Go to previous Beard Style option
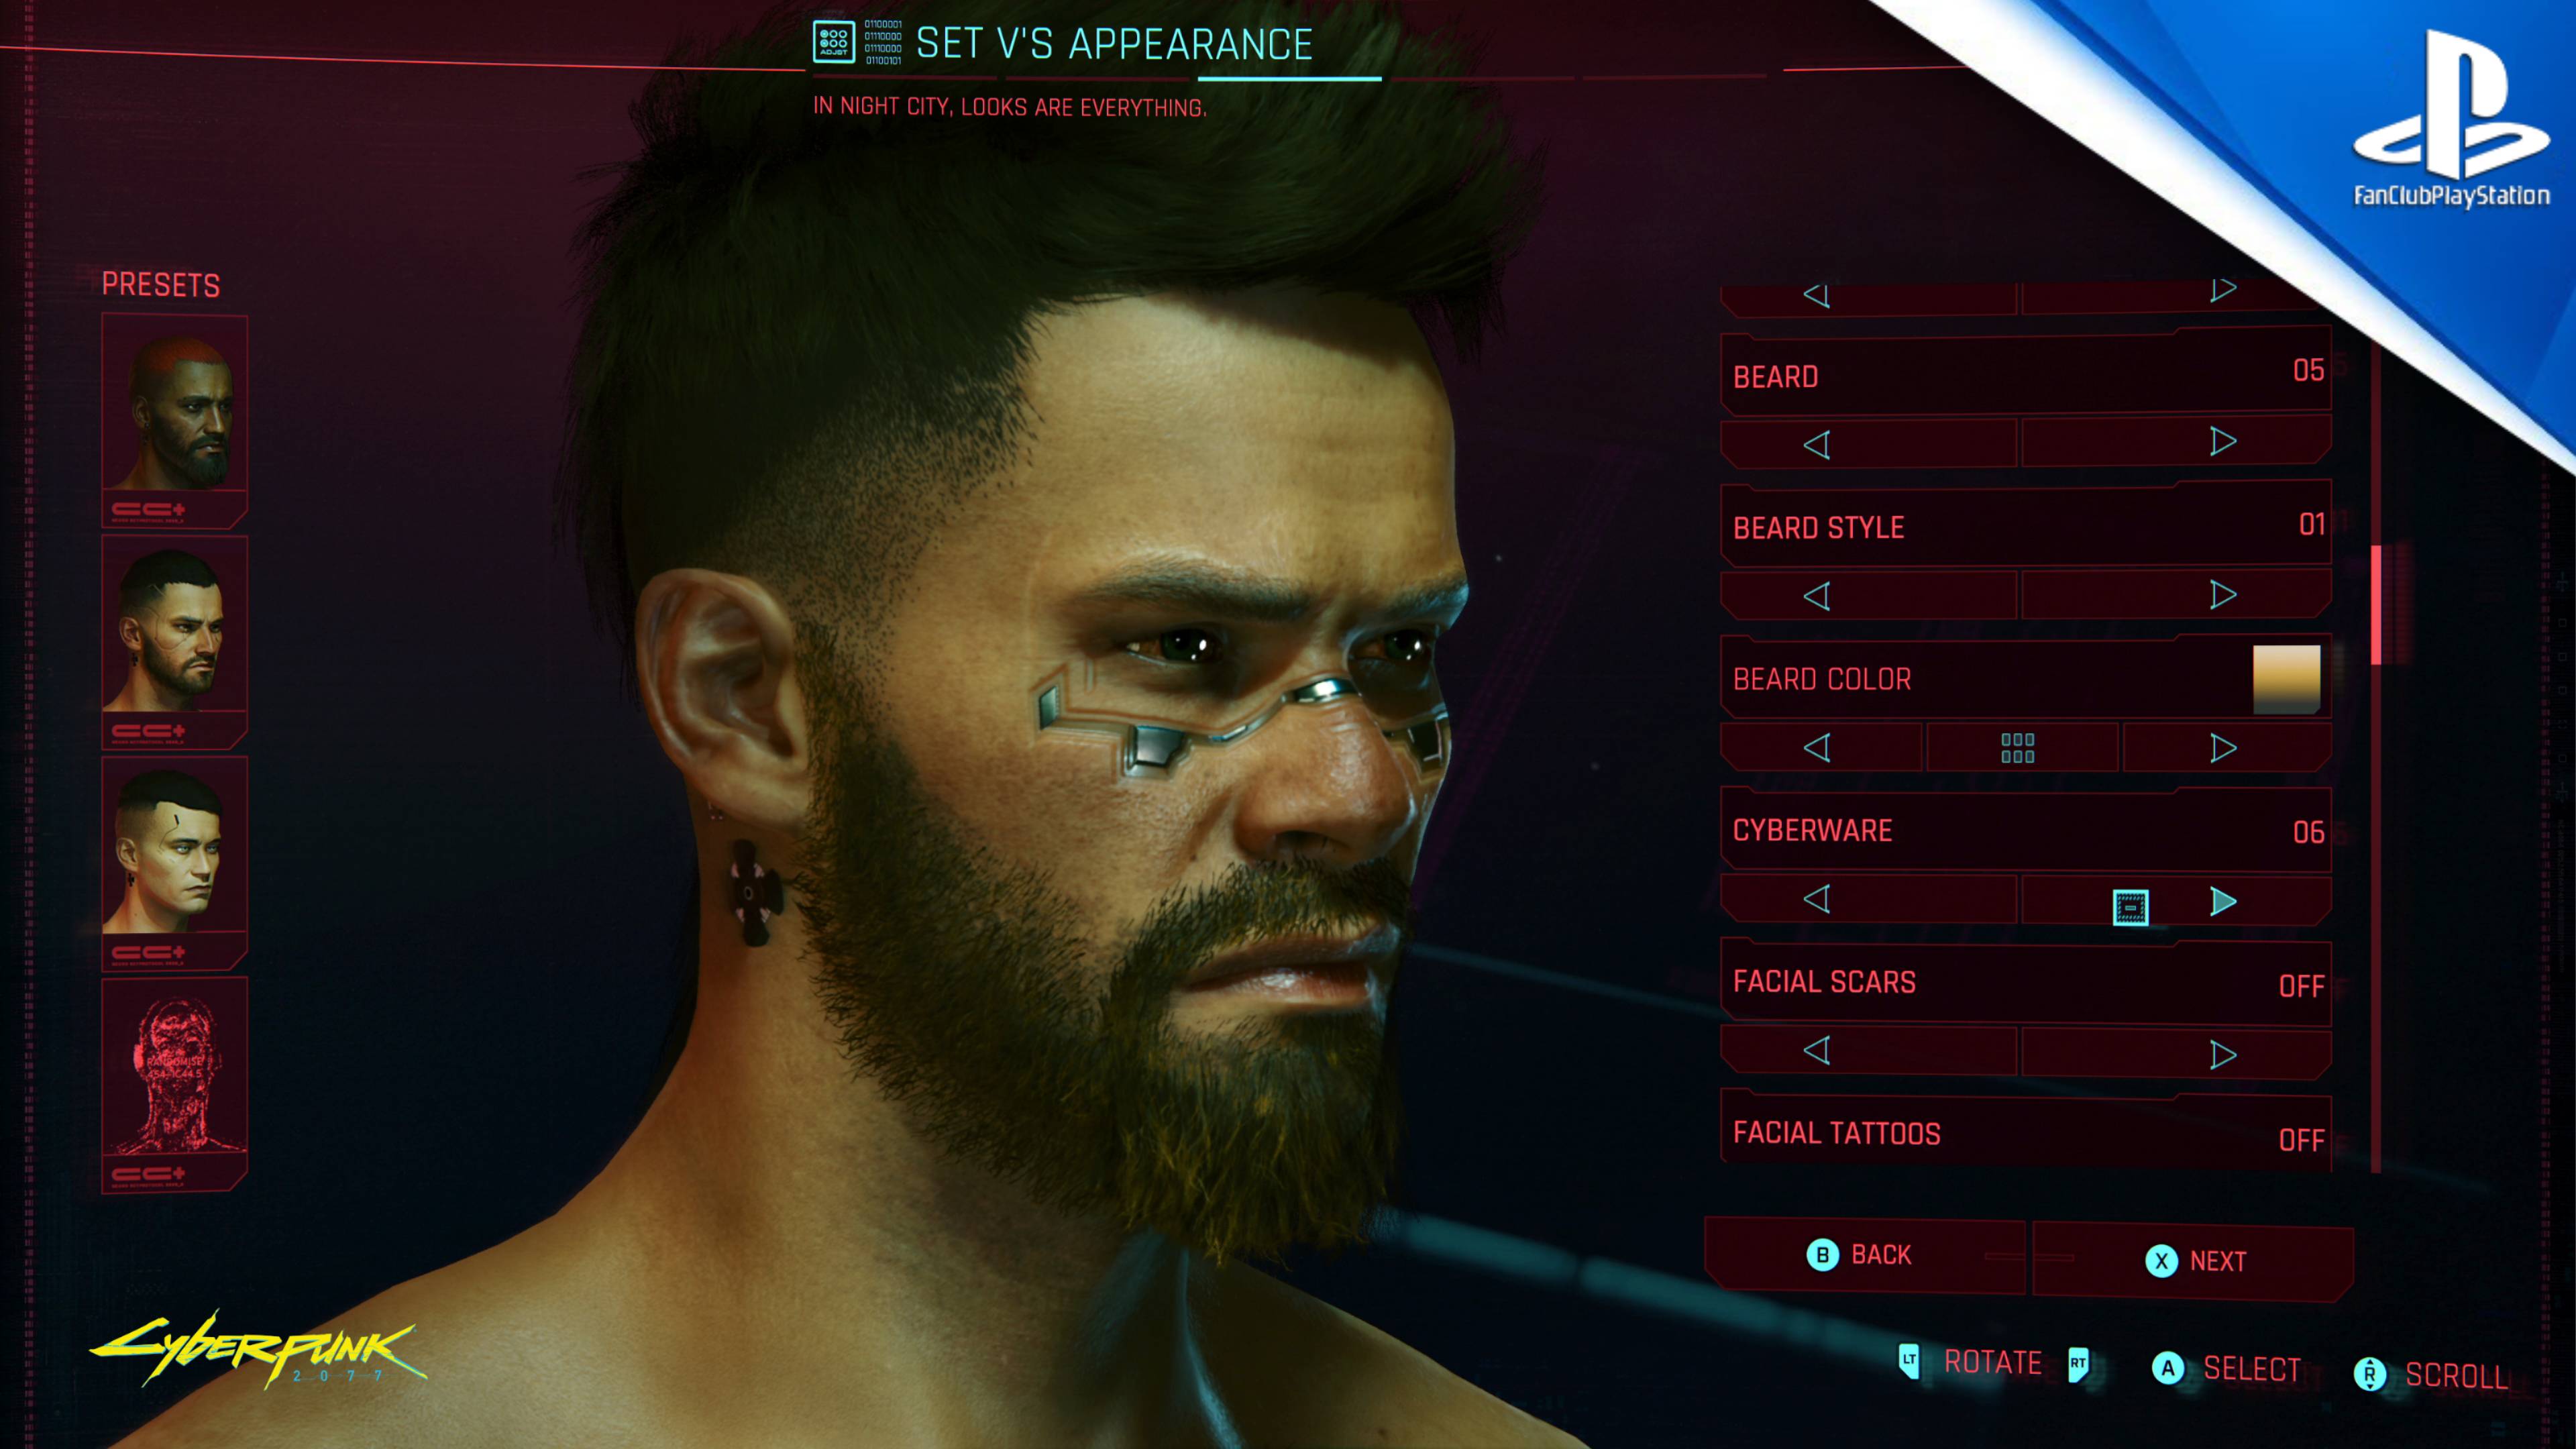This screenshot has height=1449, width=2576. pyautogui.click(x=1817, y=597)
